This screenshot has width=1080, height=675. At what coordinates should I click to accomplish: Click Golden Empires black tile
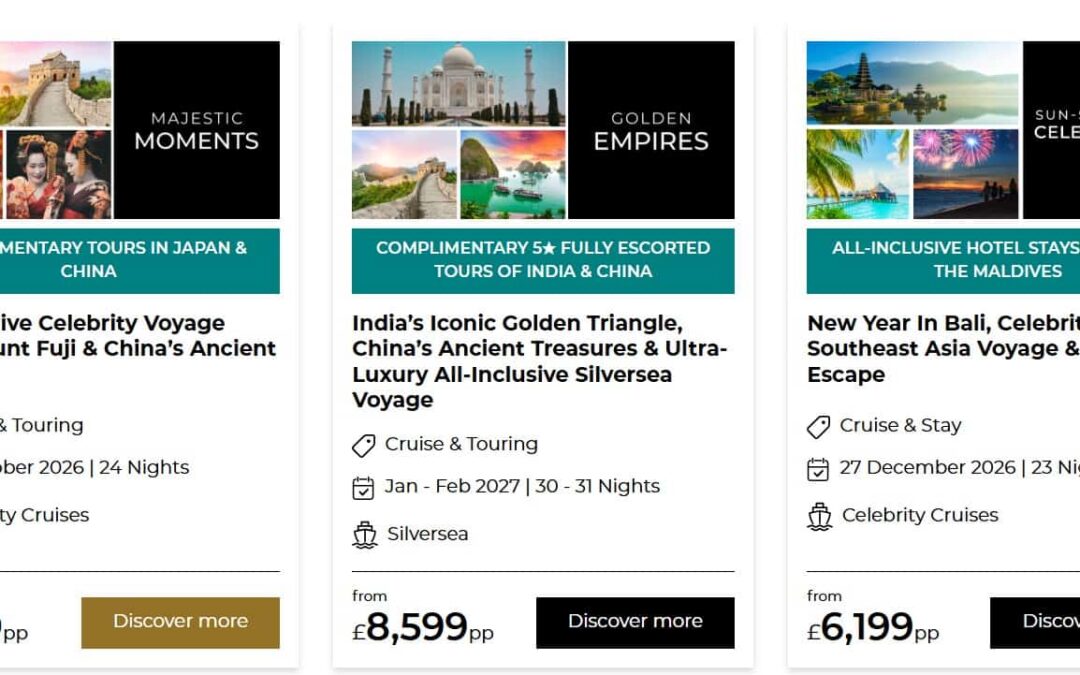point(651,130)
